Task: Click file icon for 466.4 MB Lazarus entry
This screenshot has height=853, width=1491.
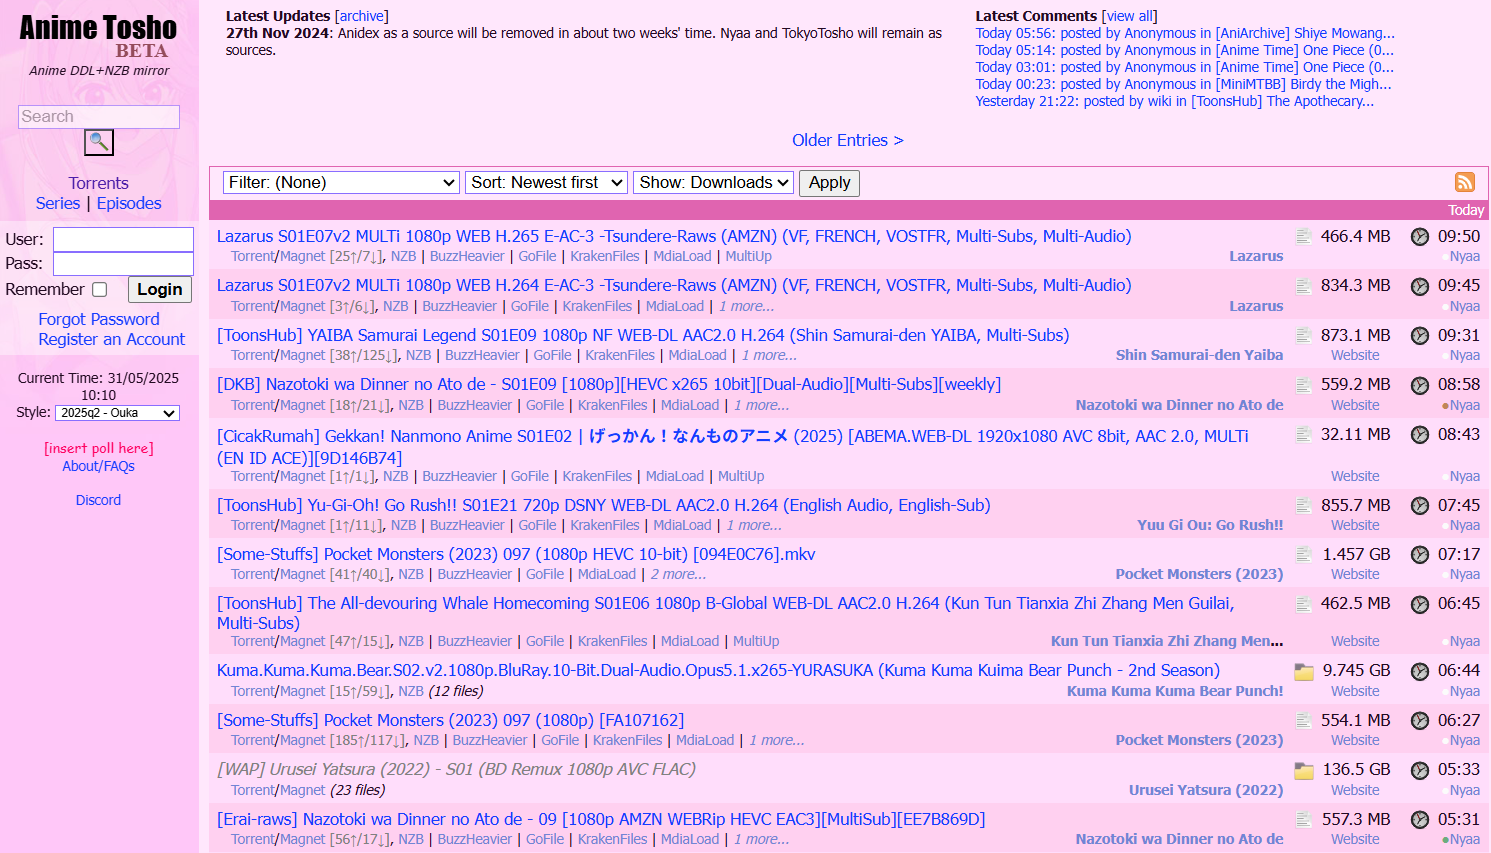Action: pyautogui.click(x=1303, y=237)
